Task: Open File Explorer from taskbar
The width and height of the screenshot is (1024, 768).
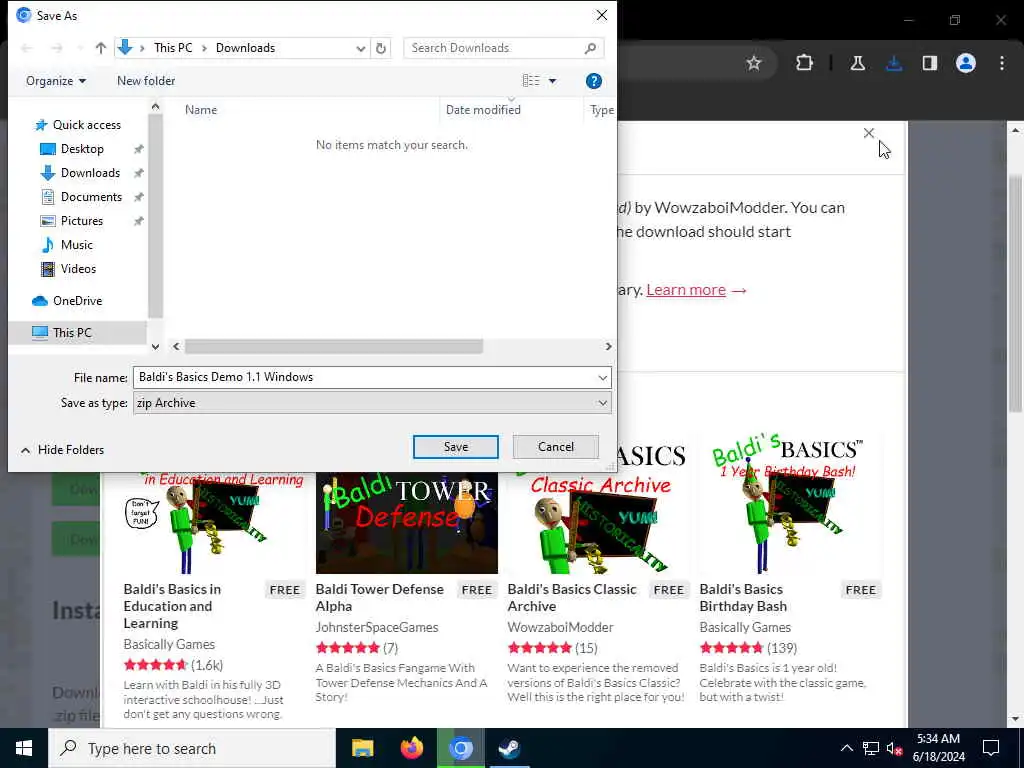Action: [x=362, y=748]
